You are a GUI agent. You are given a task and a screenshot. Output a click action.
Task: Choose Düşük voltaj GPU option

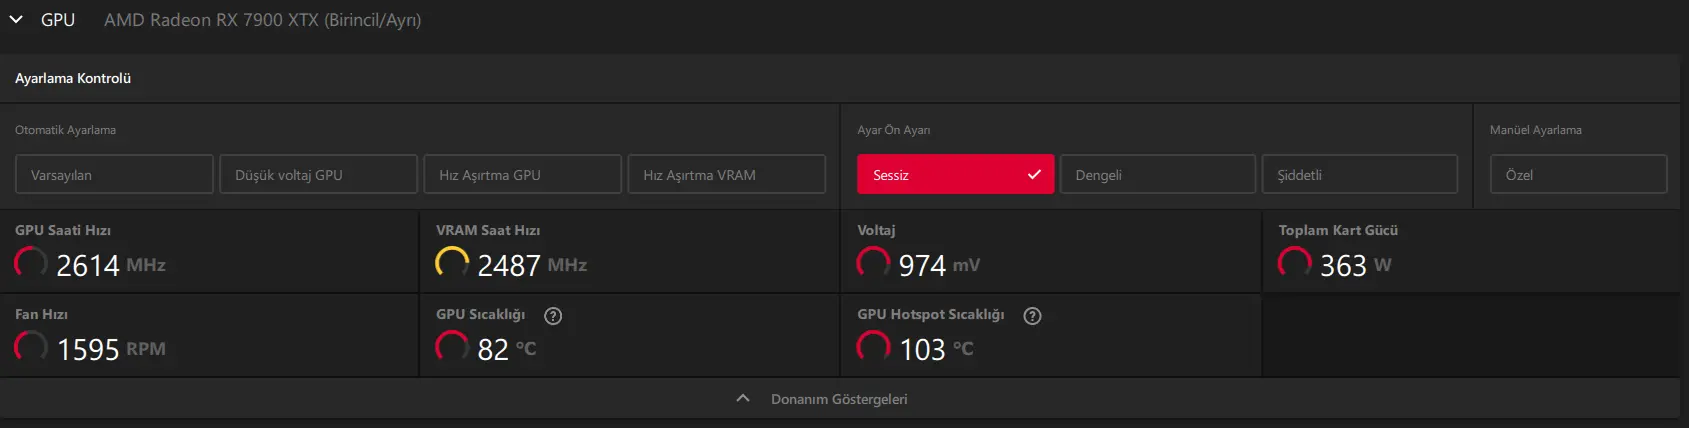tap(318, 174)
